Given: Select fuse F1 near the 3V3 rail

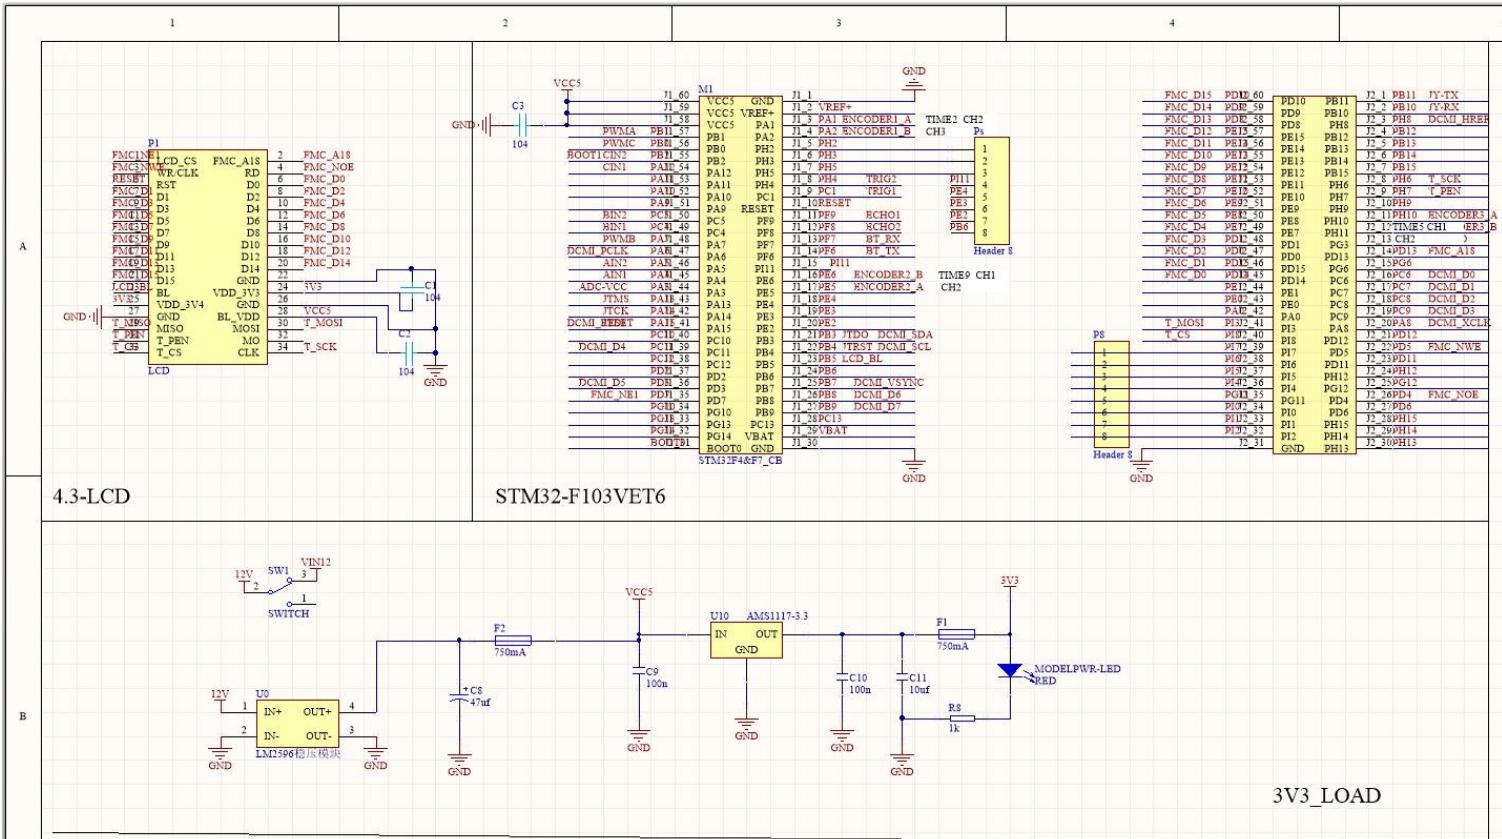Looking at the screenshot, I should pos(955,633).
